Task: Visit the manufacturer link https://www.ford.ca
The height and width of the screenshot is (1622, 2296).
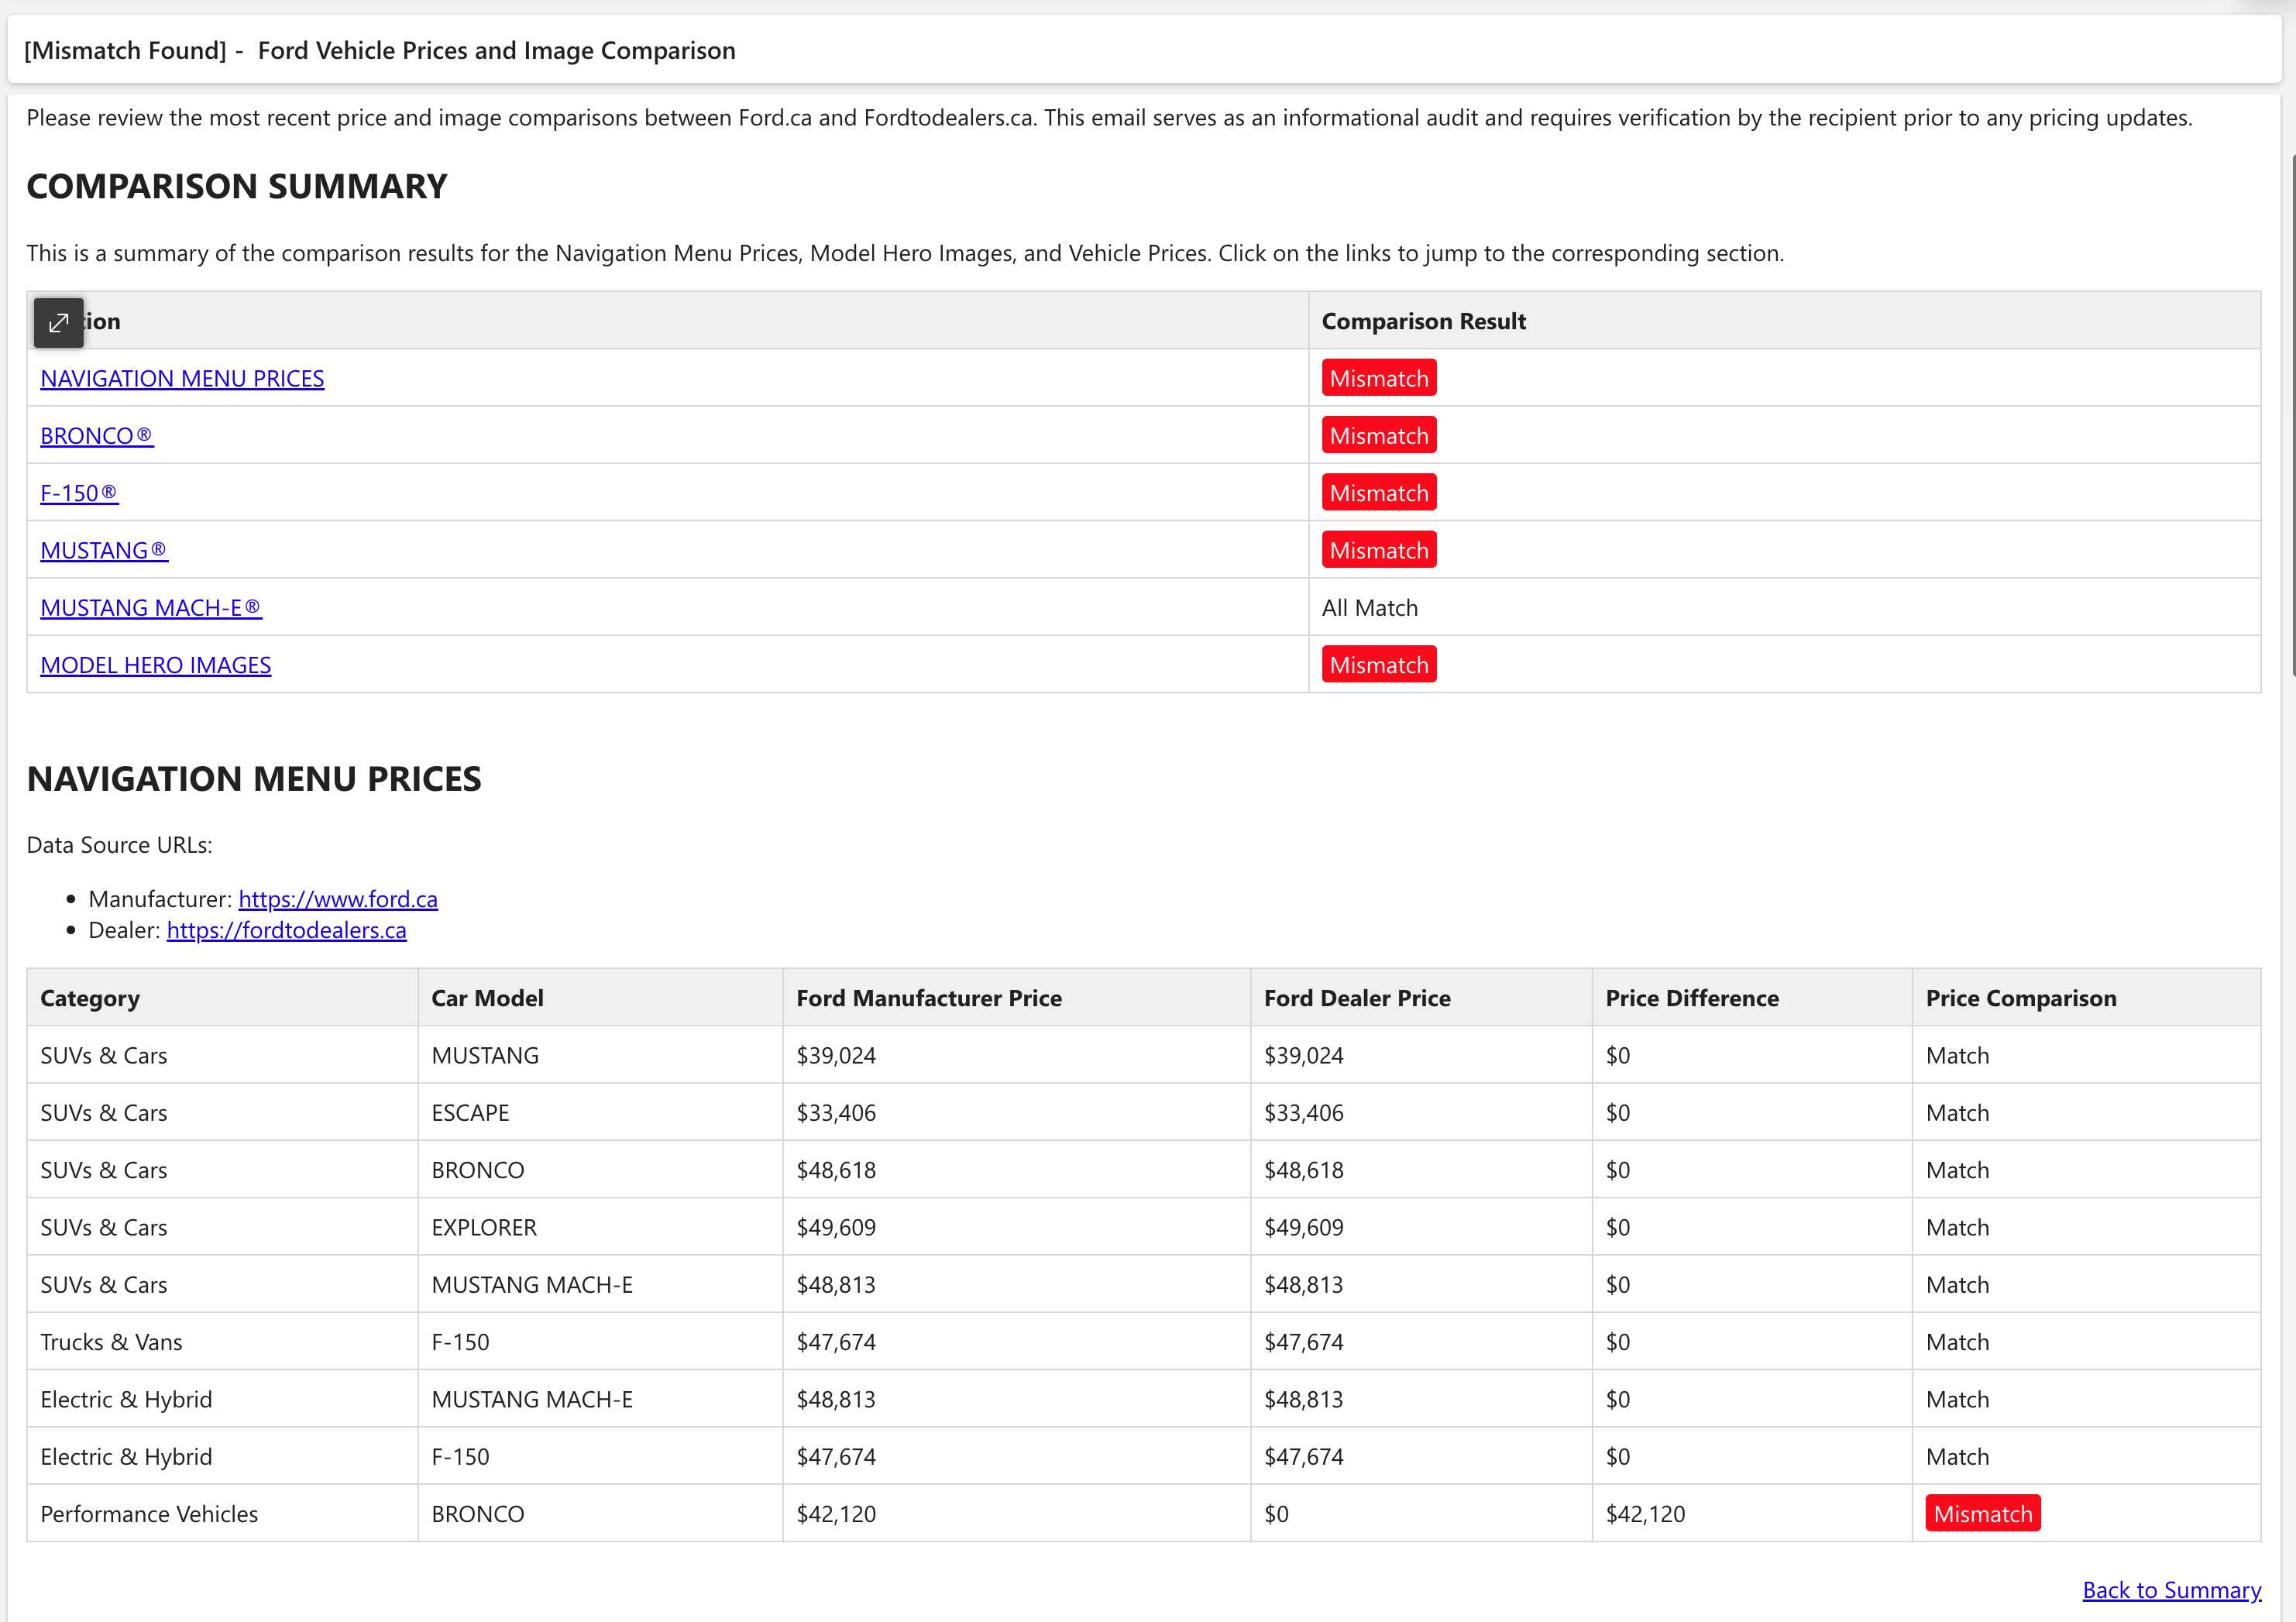Action: [338, 898]
